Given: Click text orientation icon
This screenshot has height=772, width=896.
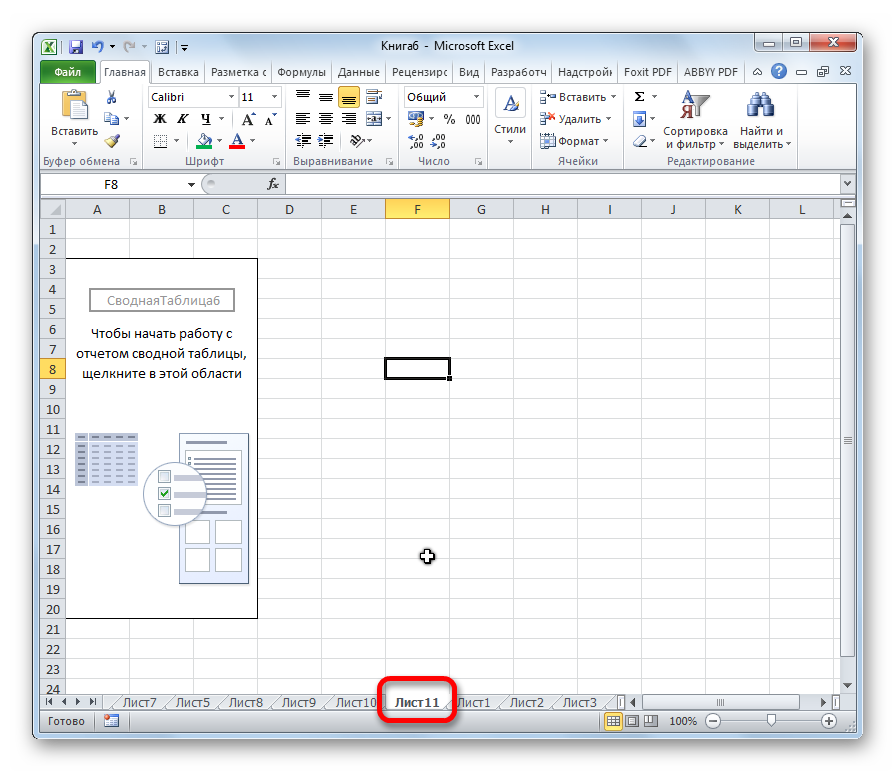Looking at the screenshot, I should click(357, 141).
